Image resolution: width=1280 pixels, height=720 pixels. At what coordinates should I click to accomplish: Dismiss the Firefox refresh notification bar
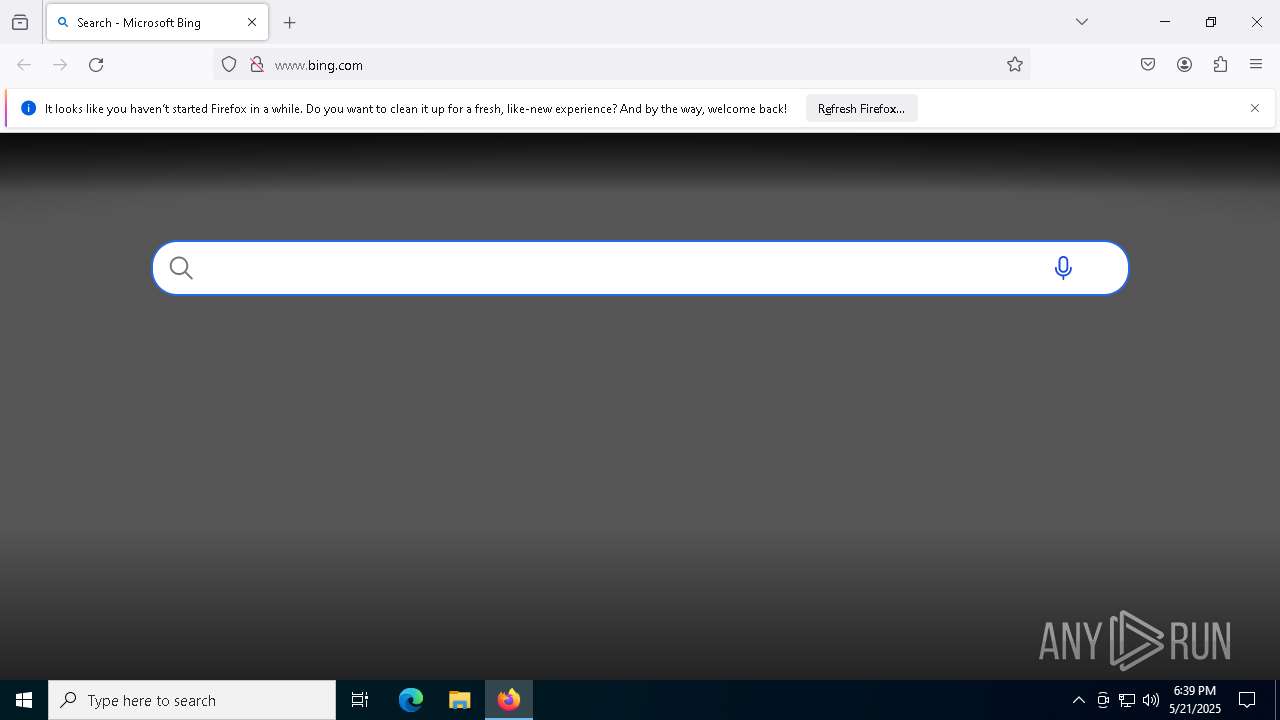(x=1255, y=108)
